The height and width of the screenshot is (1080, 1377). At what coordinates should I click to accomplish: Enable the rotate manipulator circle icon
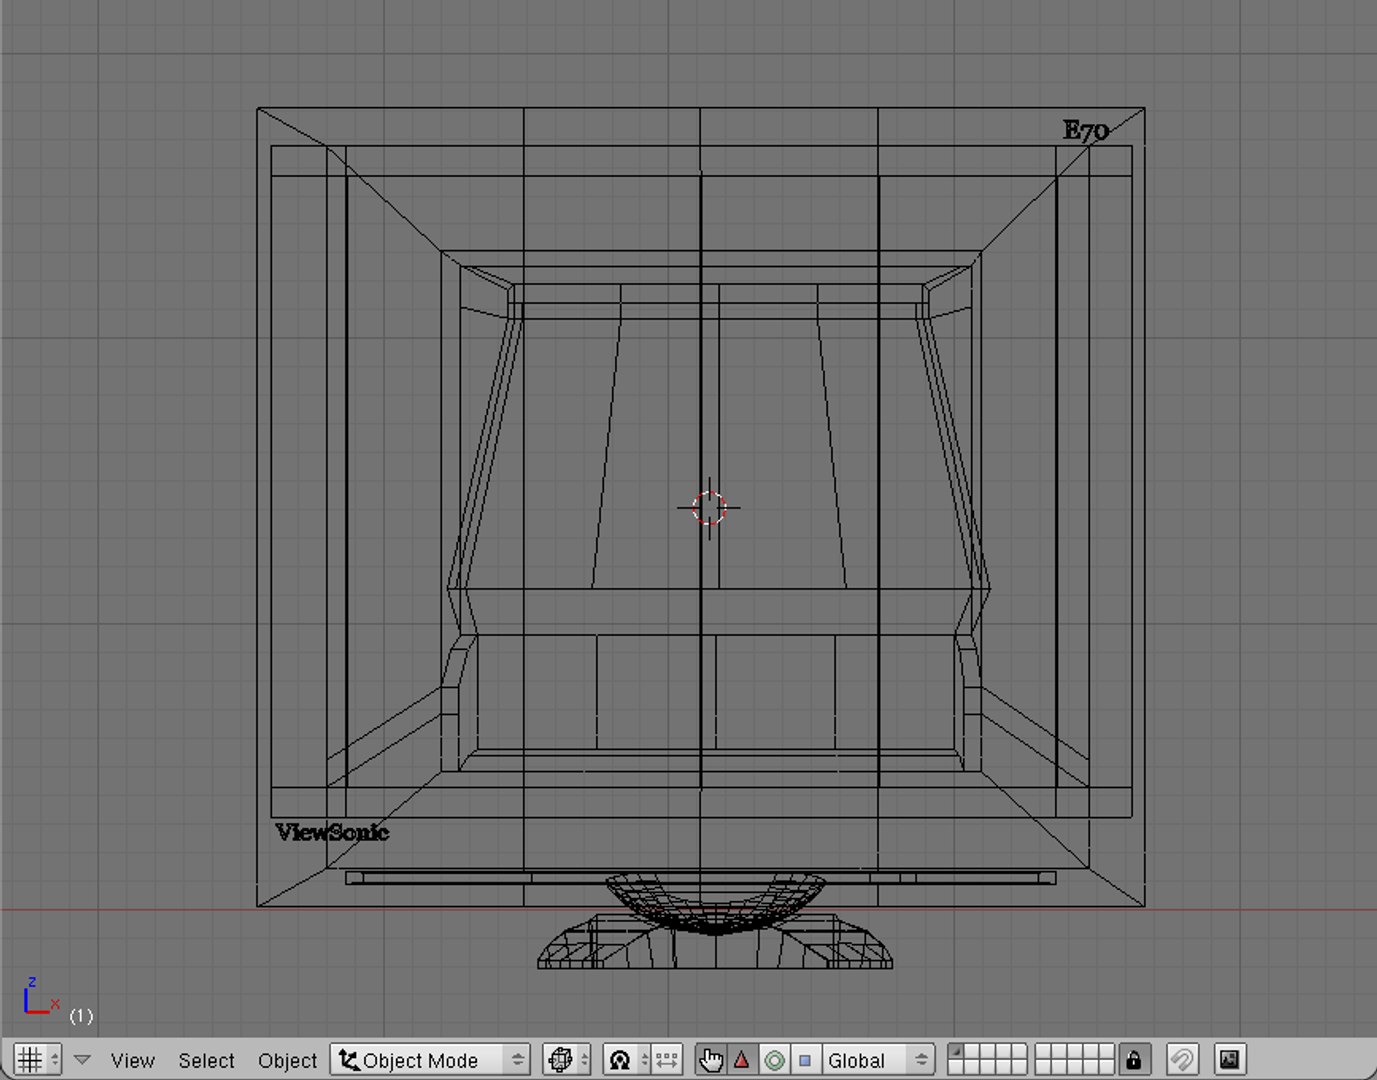point(774,1060)
